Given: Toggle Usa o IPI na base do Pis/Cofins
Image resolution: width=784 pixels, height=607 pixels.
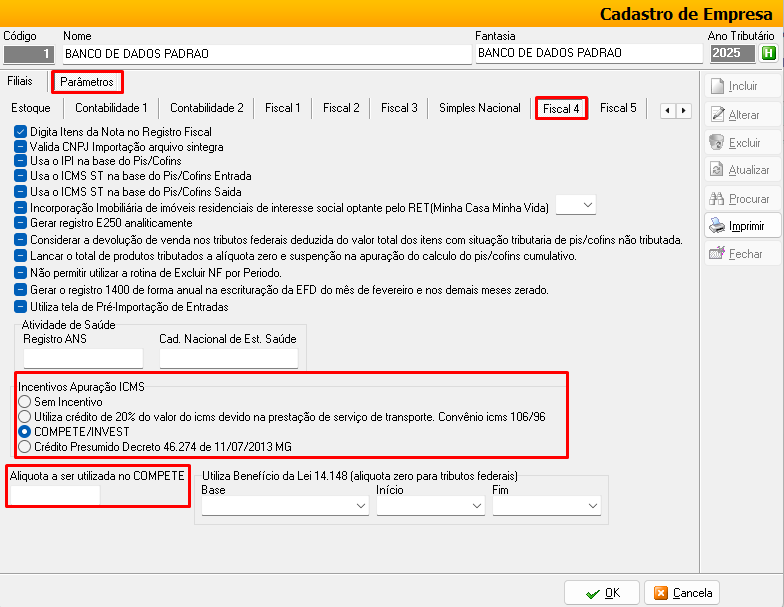Looking at the screenshot, I should click(20, 161).
